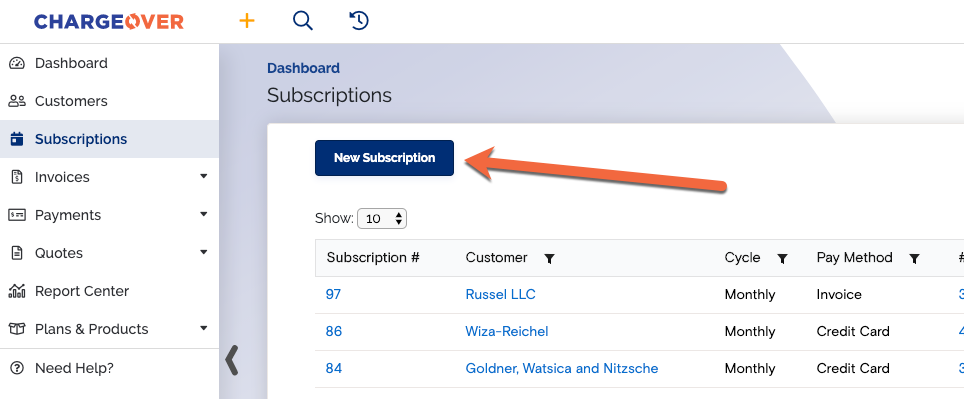The width and height of the screenshot is (964, 399).
Task: Open subscription number 84
Action: (333, 368)
